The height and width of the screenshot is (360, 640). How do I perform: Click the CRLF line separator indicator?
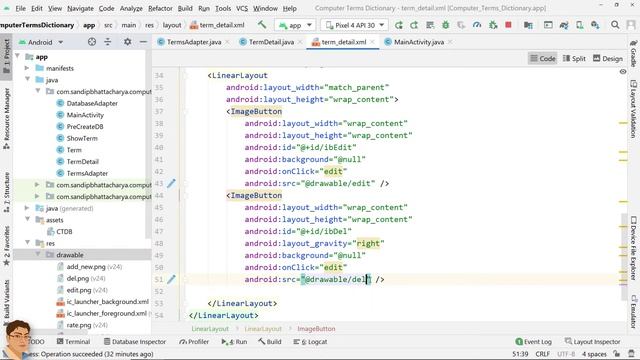pyautogui.click(x=542, y=354)
